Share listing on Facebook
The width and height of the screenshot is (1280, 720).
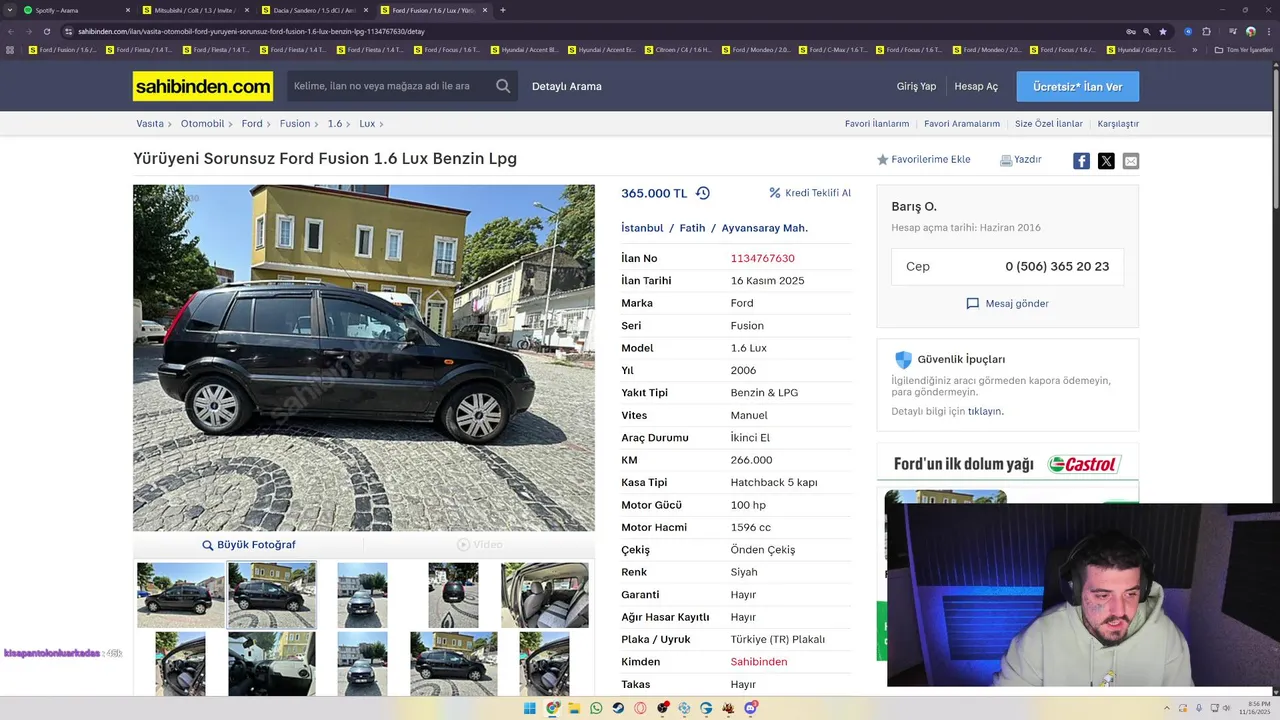pyautogui.click(x=1081, y=161)
